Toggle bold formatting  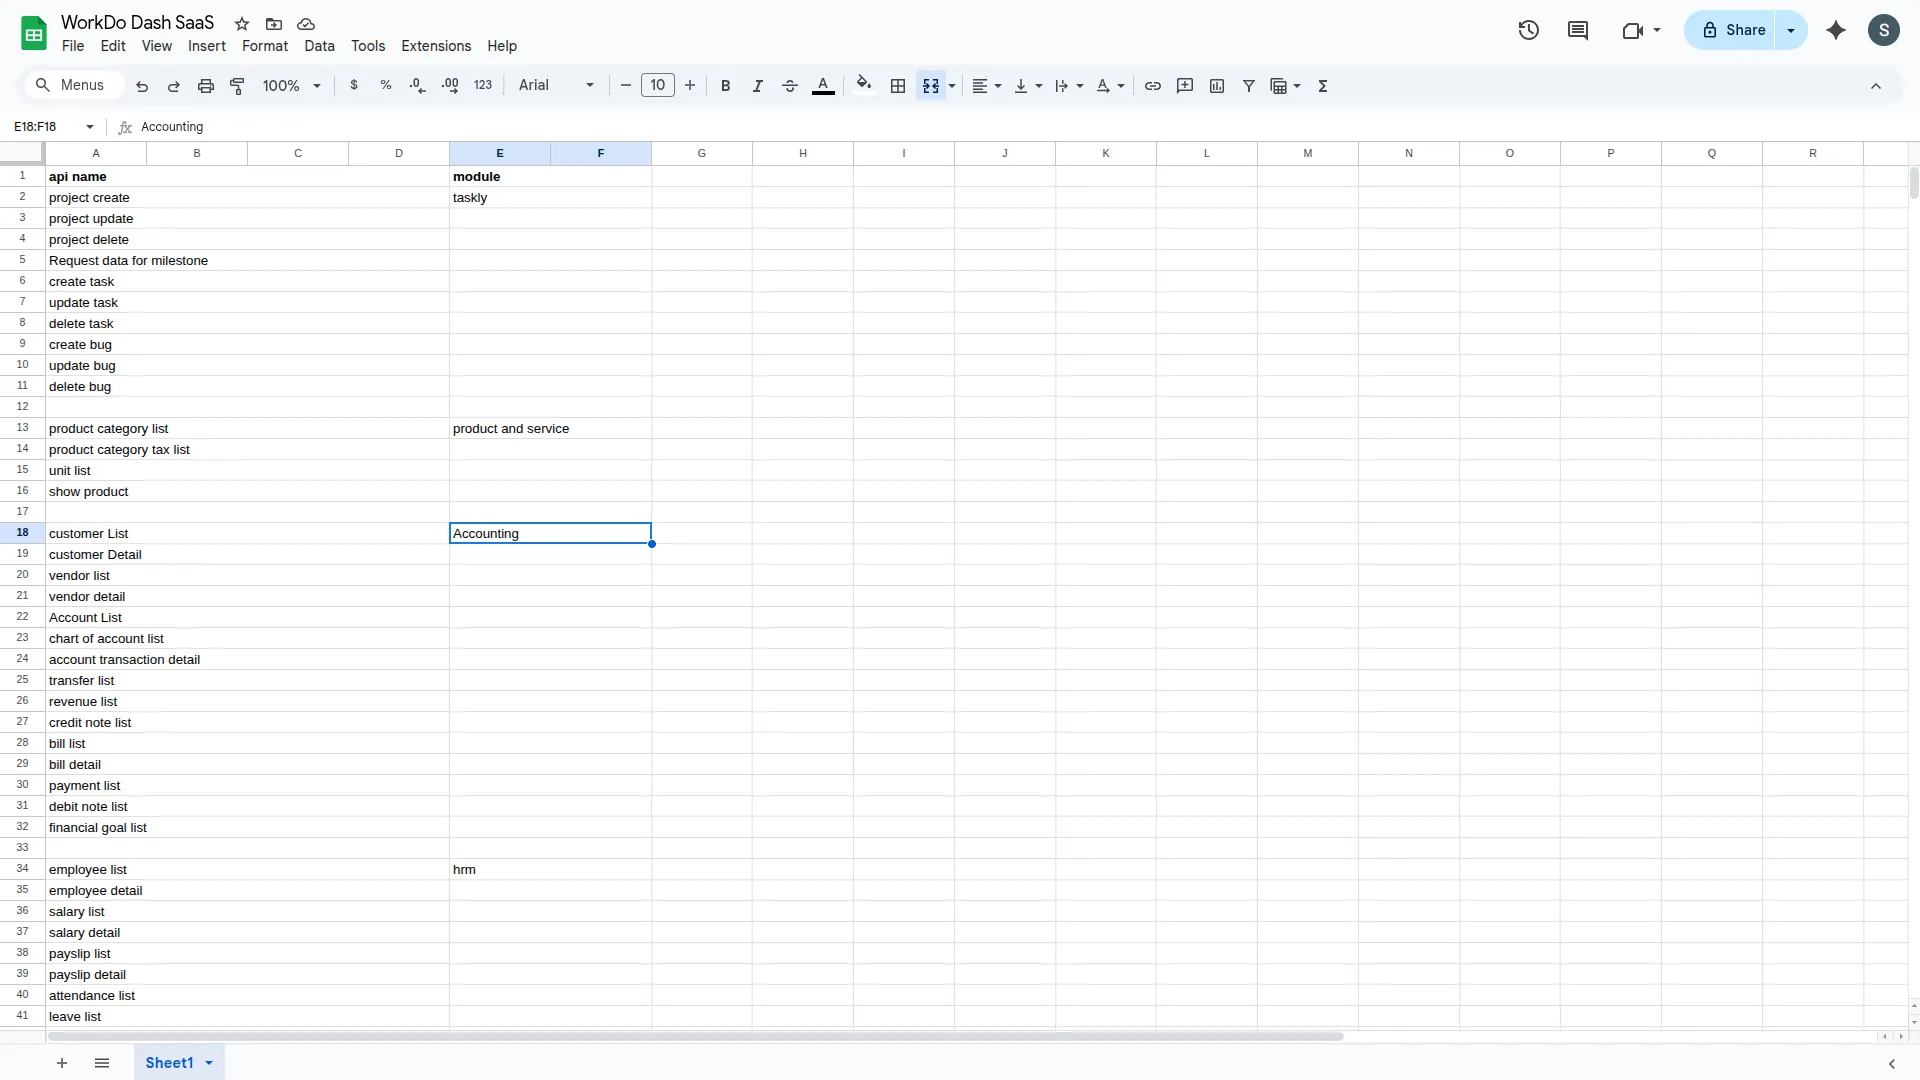[725, 86]
